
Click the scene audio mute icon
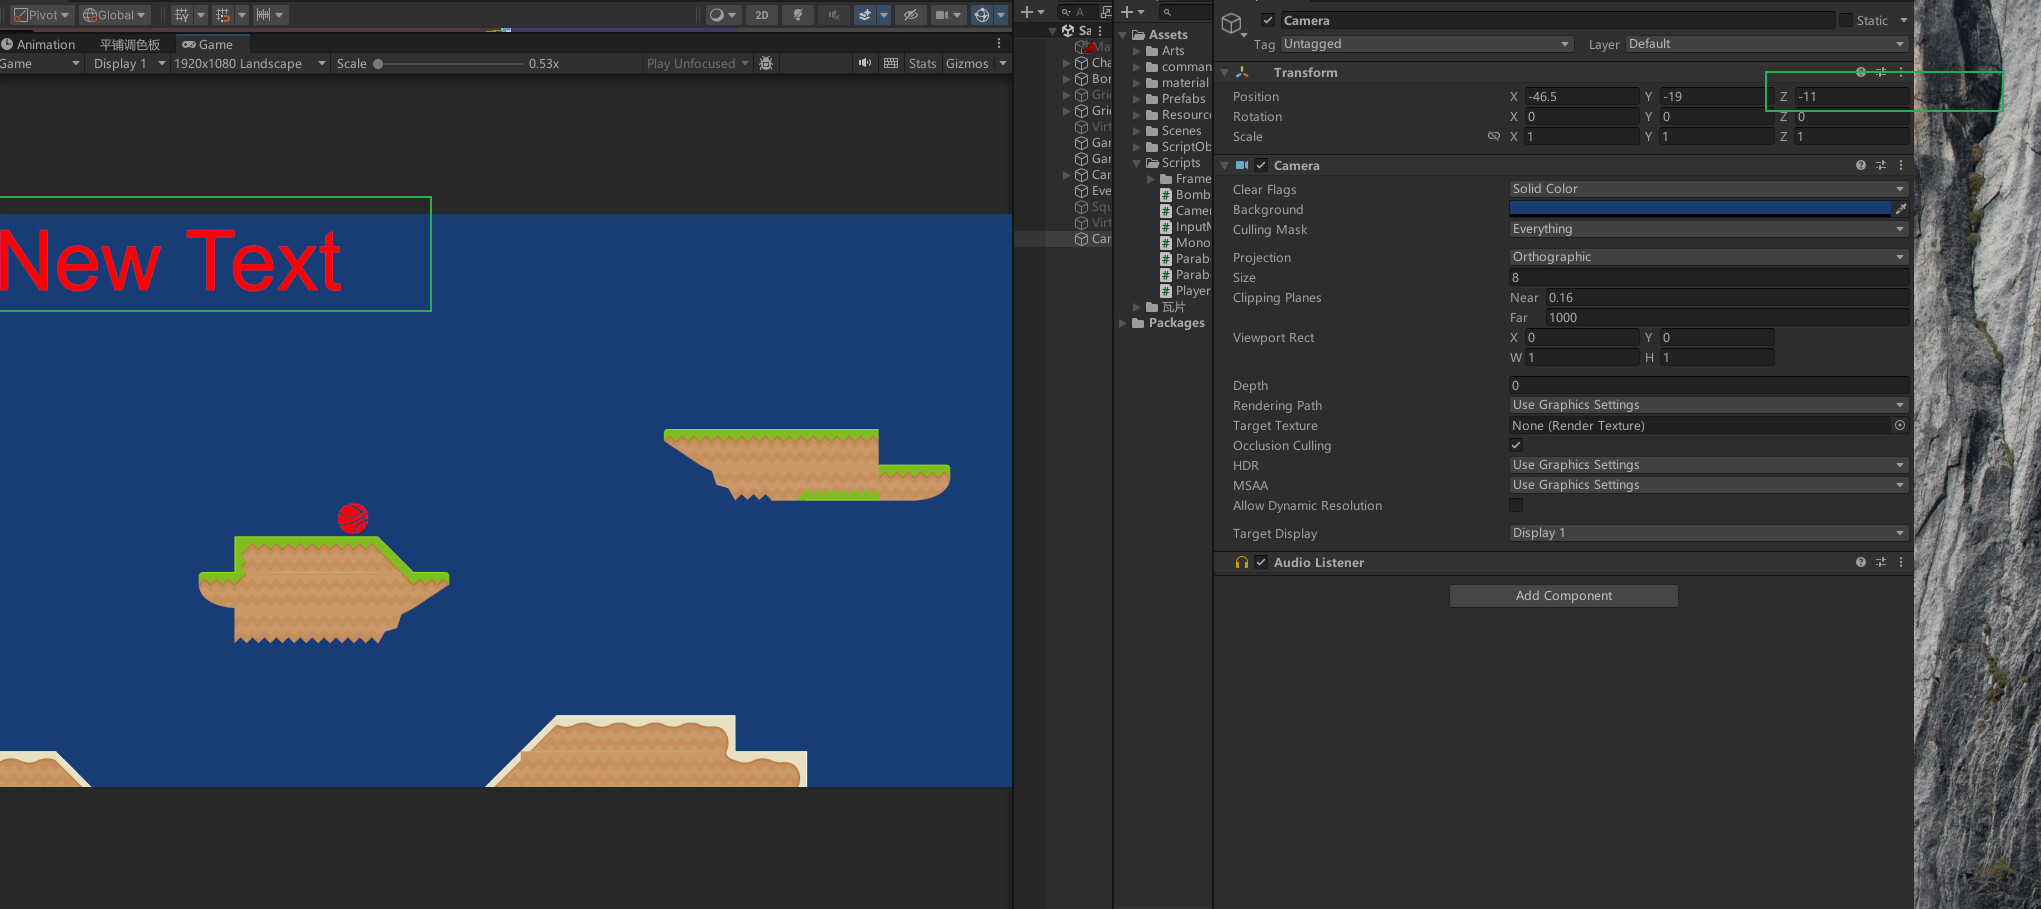click(x=834, y=15)
